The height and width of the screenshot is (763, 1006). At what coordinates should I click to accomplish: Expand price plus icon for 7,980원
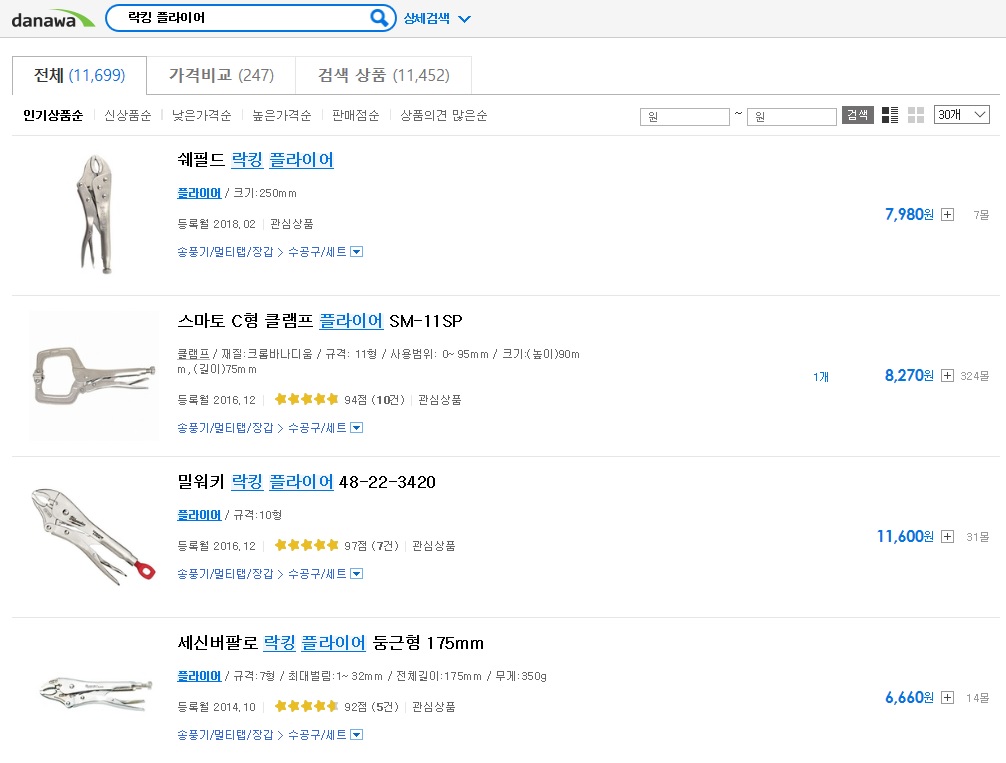point(947,214)
